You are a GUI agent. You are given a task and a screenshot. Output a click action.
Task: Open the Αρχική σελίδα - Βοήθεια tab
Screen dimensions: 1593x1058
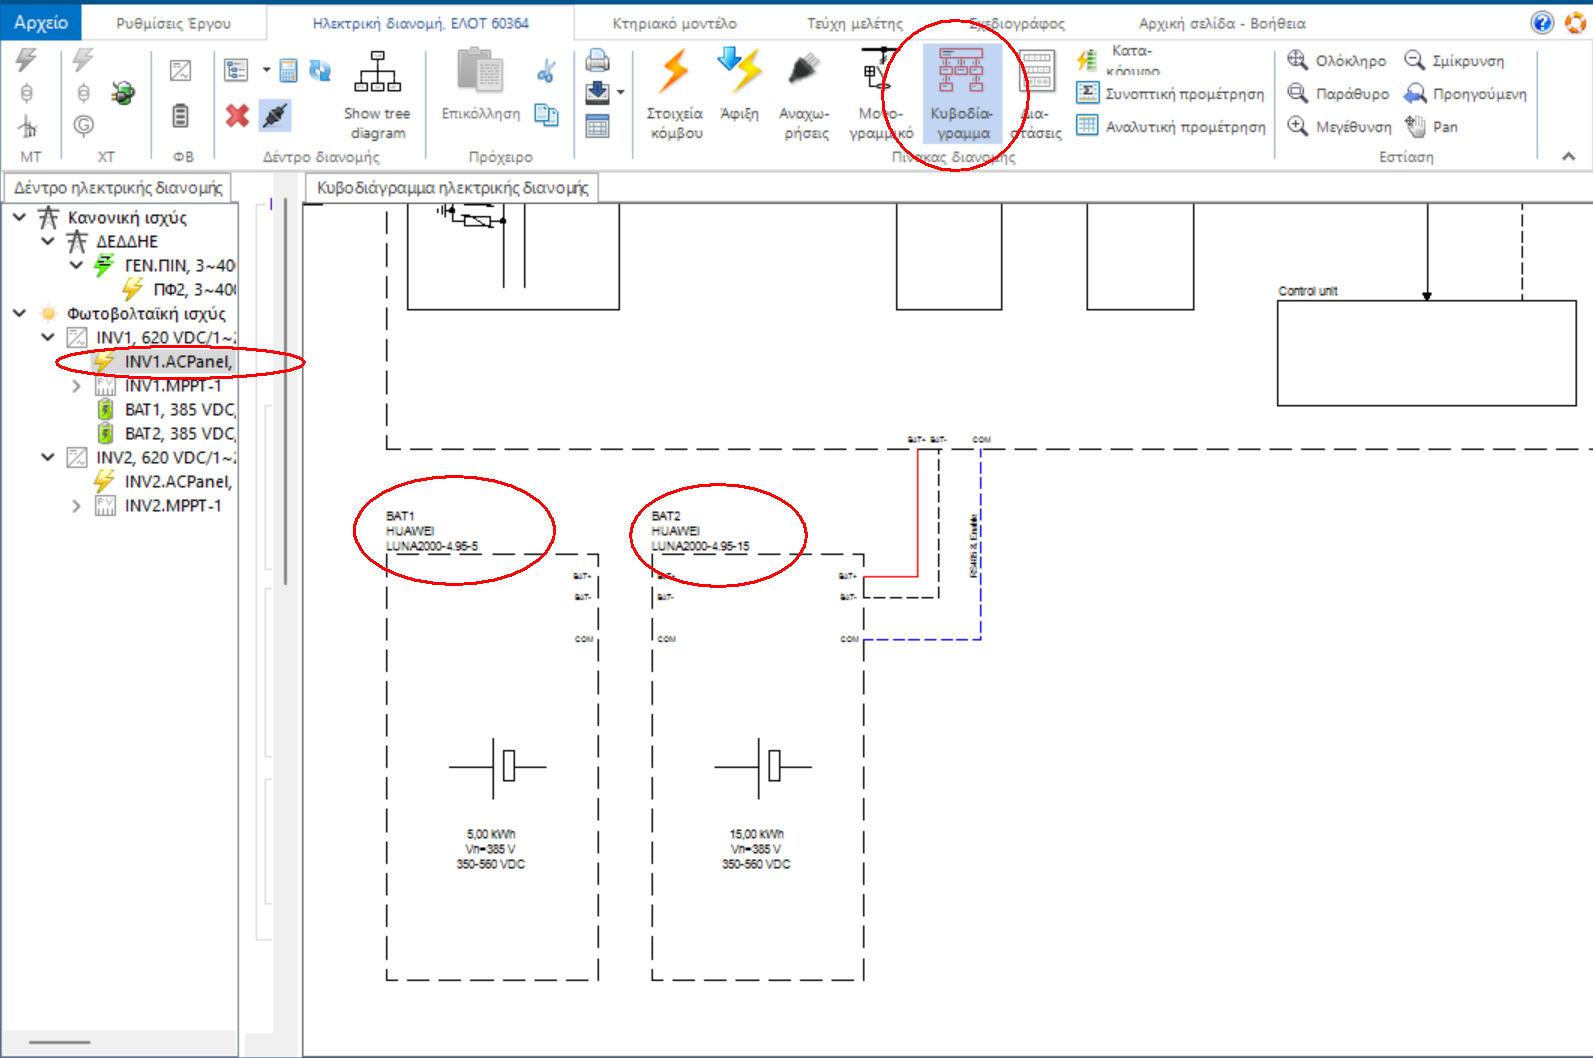(x=1222, y=23)
